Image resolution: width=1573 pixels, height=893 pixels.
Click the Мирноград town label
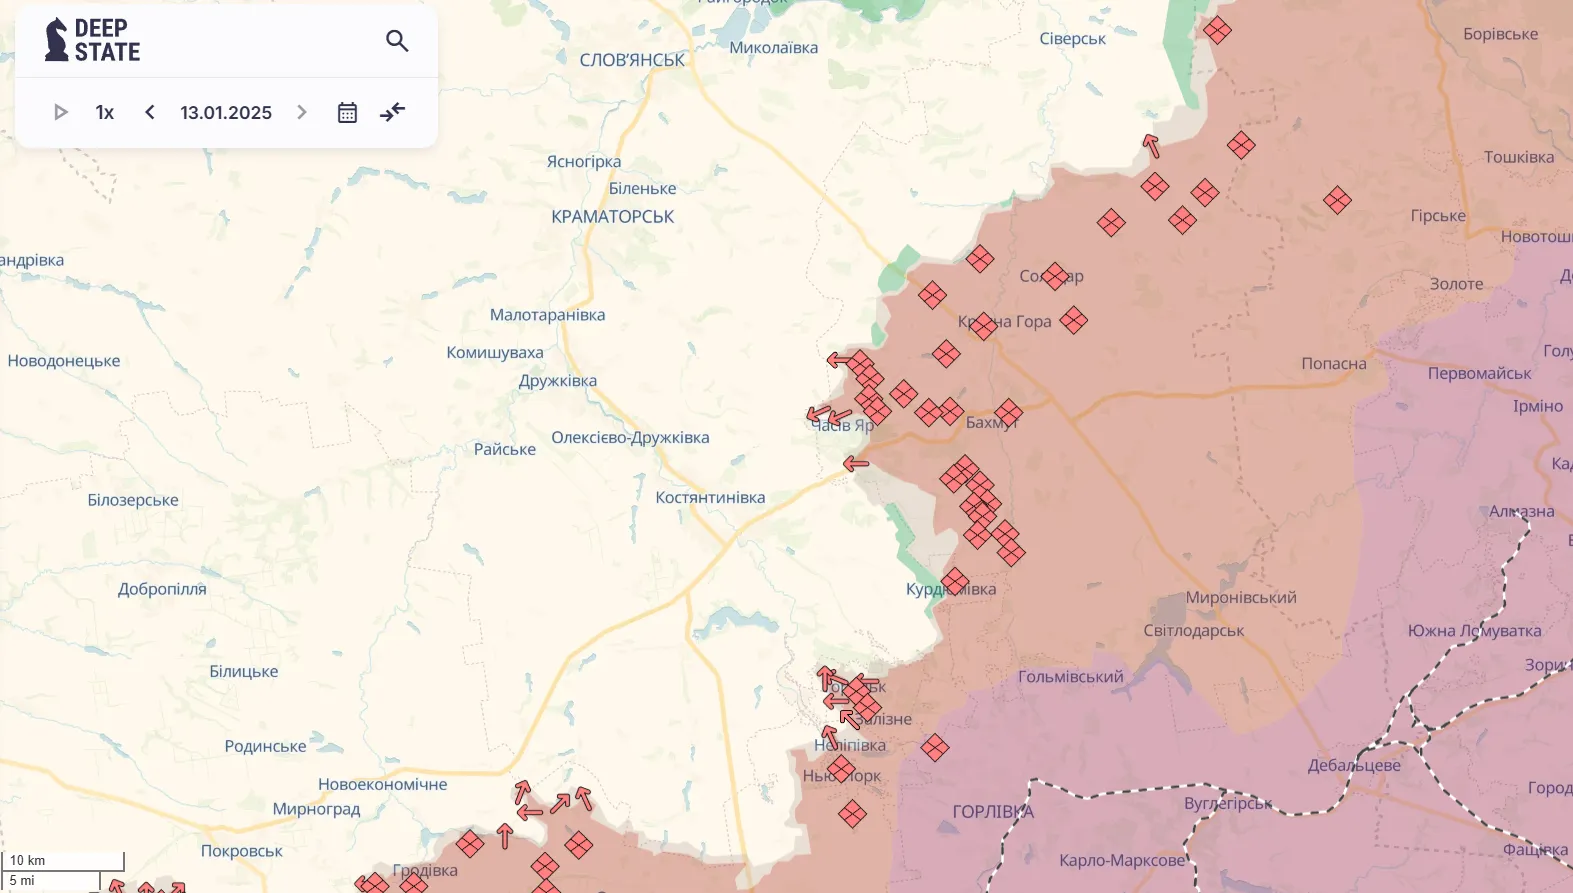pyautogui.click(x=316, y=808)
